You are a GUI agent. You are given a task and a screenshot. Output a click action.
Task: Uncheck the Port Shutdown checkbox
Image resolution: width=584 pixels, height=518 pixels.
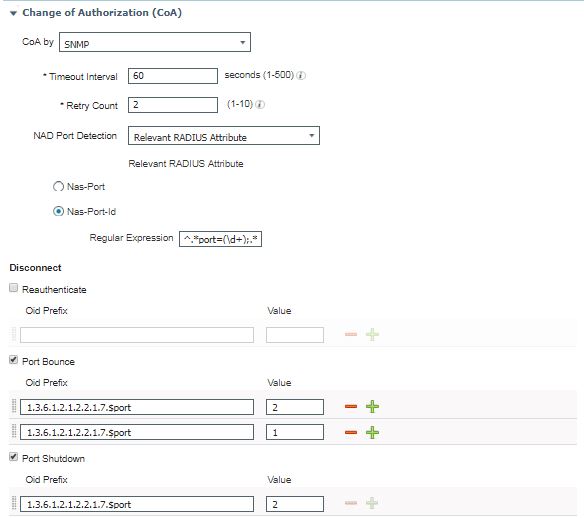point(13,457)
